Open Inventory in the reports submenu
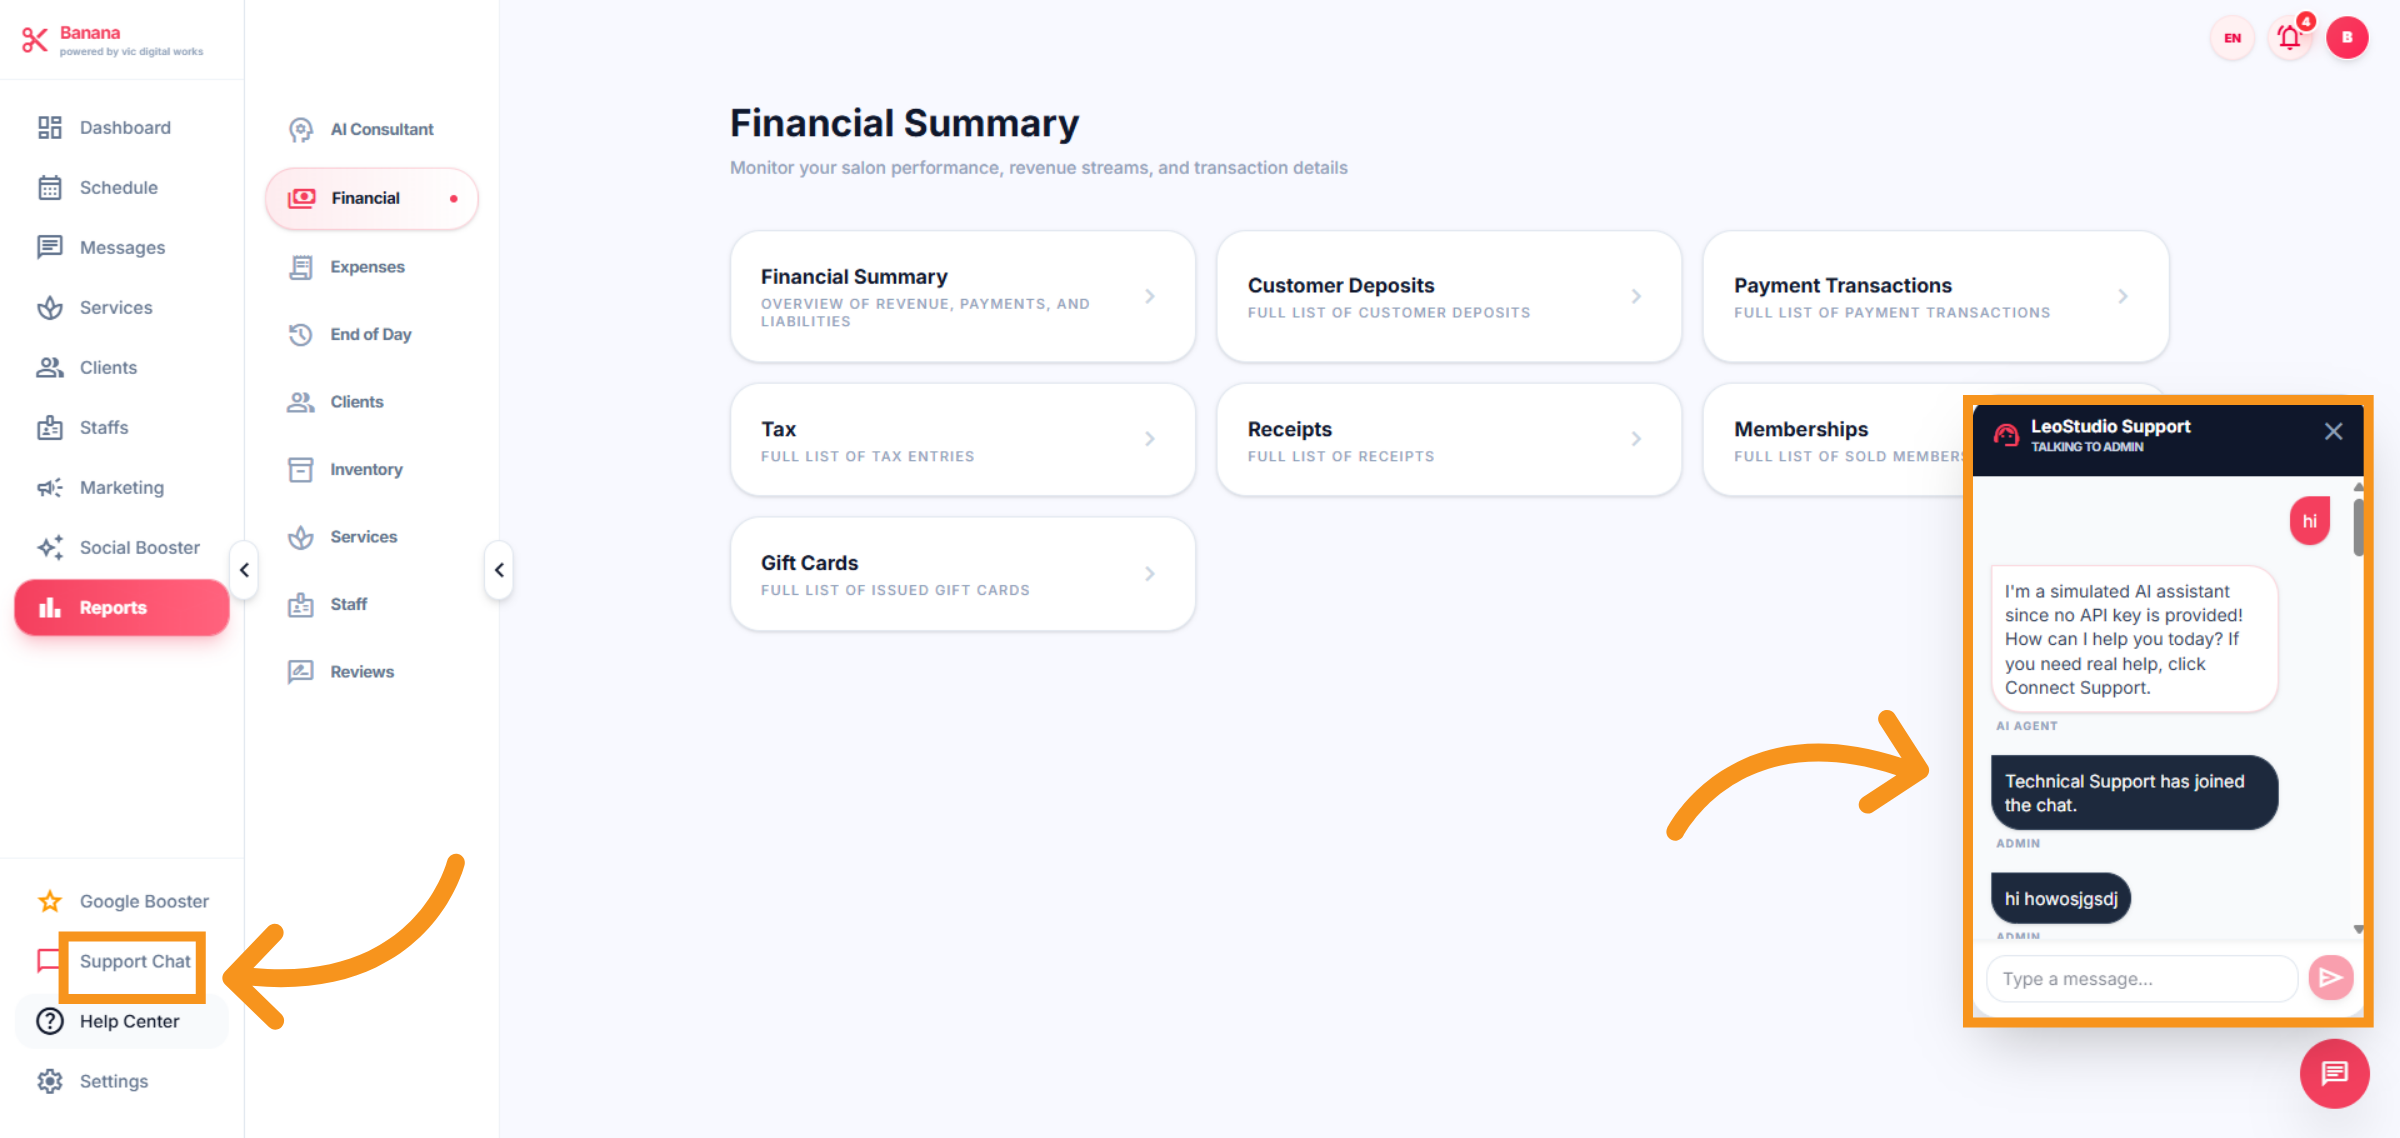The width and height of the screenshot is (2400, 1138). 366,469
